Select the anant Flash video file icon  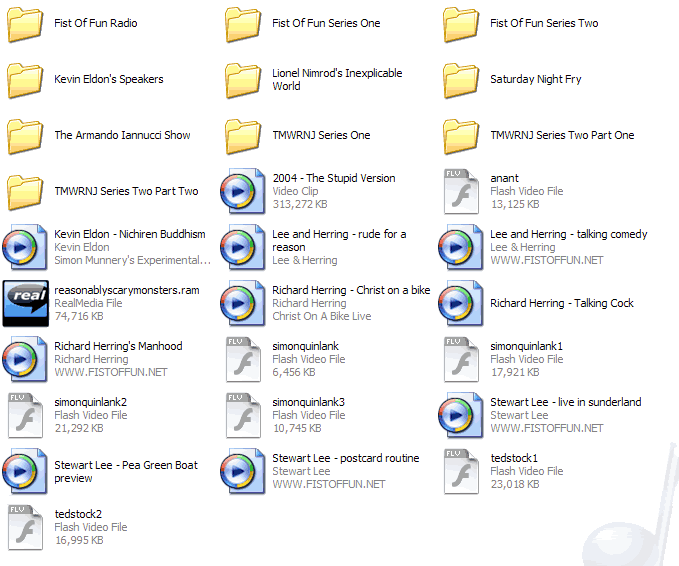pos(461,191)
